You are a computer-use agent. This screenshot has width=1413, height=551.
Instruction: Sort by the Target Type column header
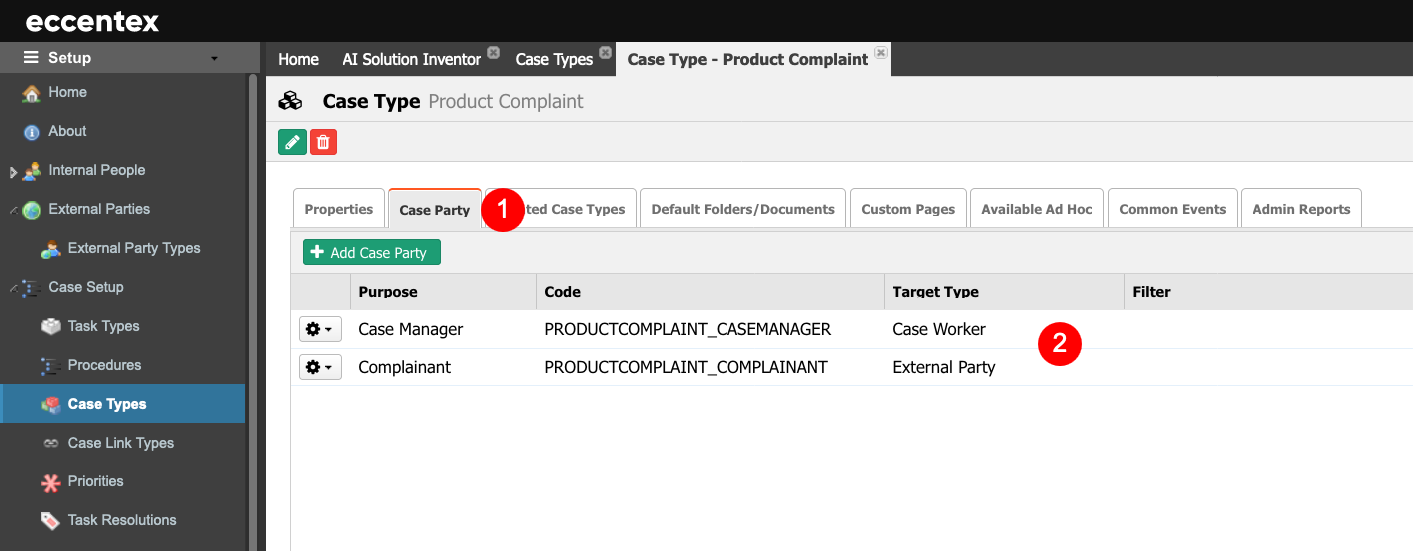point(1004,292)
